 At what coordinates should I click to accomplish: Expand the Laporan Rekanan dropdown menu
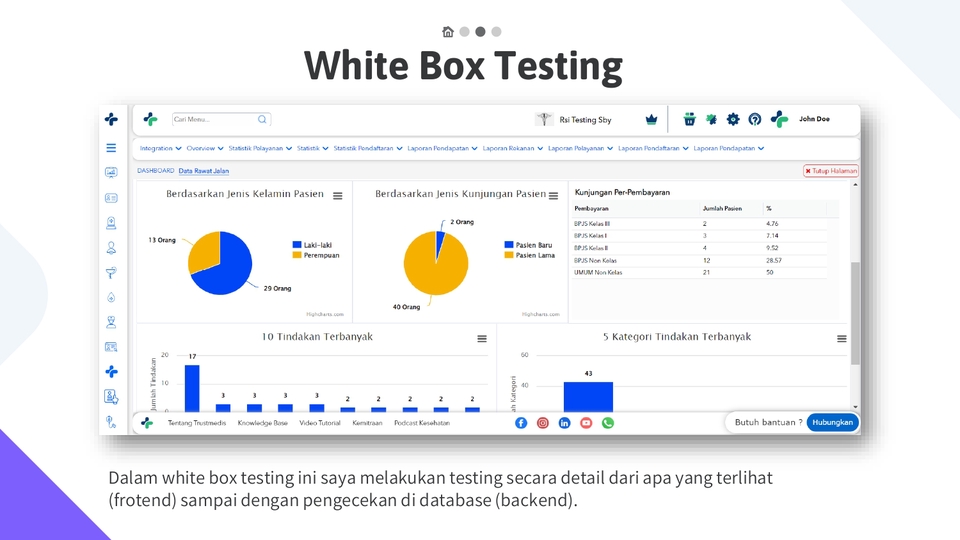(512, 148)
